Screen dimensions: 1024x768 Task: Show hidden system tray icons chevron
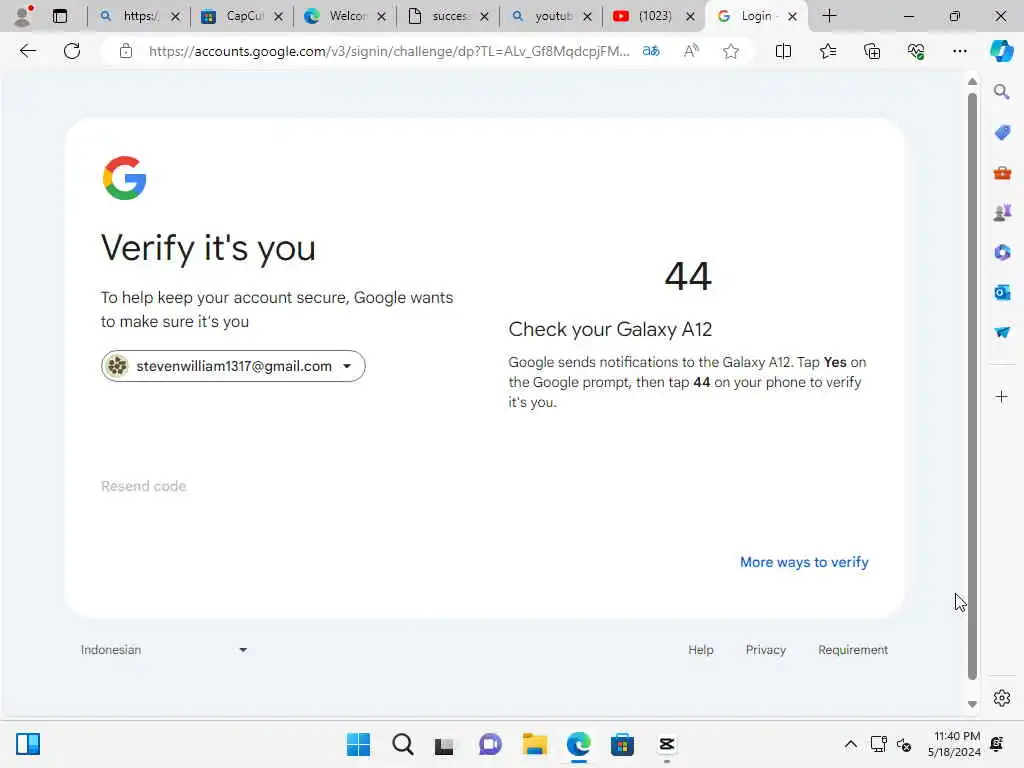click(850, 744)
